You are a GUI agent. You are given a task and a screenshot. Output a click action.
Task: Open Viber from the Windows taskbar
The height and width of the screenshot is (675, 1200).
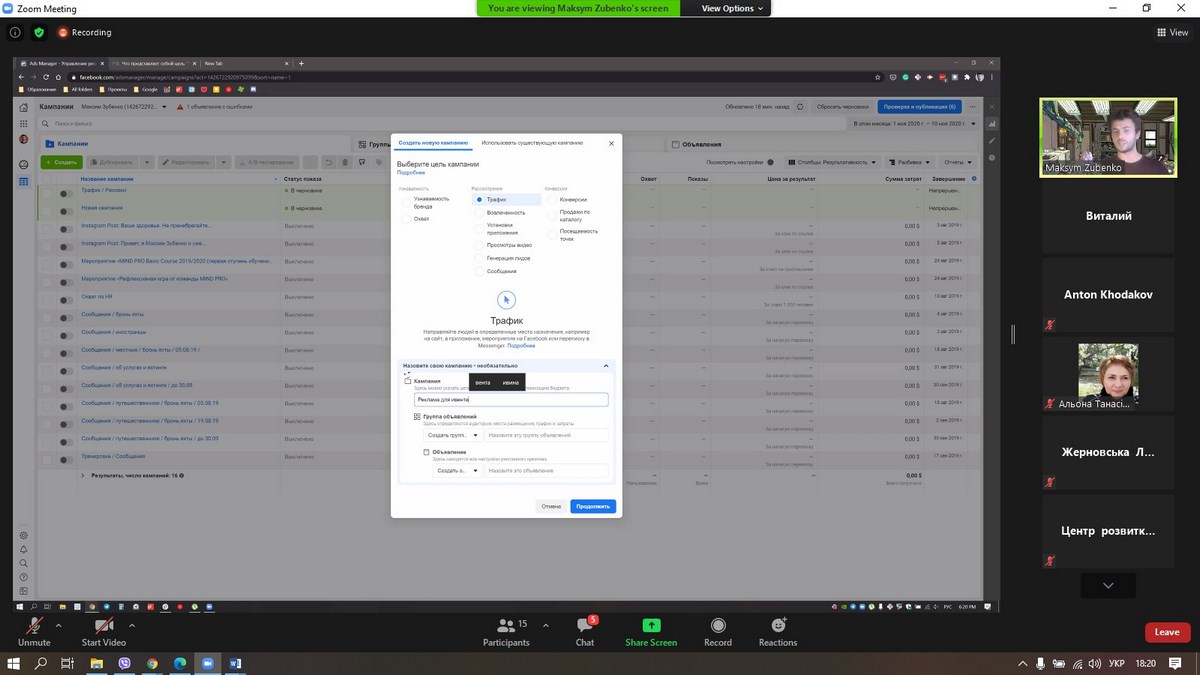tap(124, 663)
